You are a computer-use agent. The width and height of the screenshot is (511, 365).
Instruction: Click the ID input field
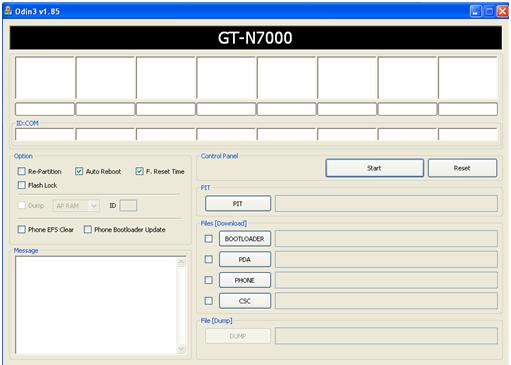tap(128, 206)
